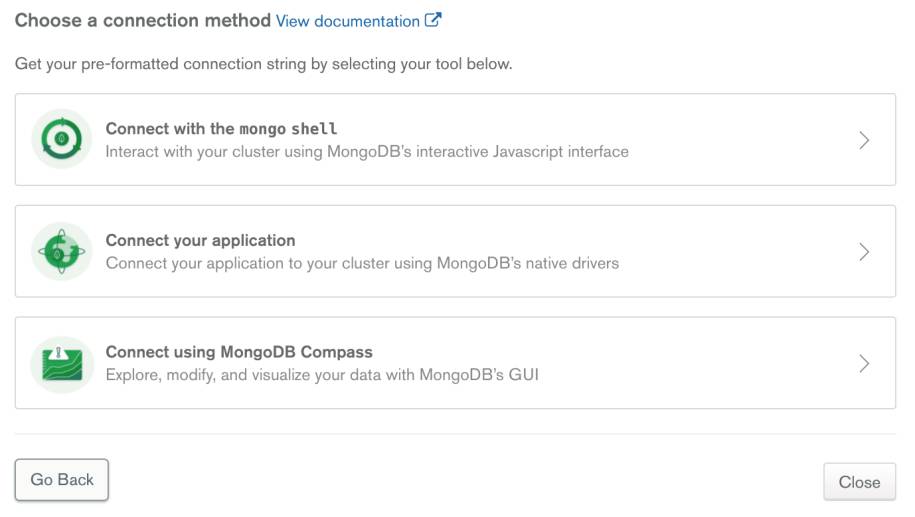The width and height of the screenshot is (915, 517).
Task: Click the 'Choose a connection method' heading
Action: 143,20
